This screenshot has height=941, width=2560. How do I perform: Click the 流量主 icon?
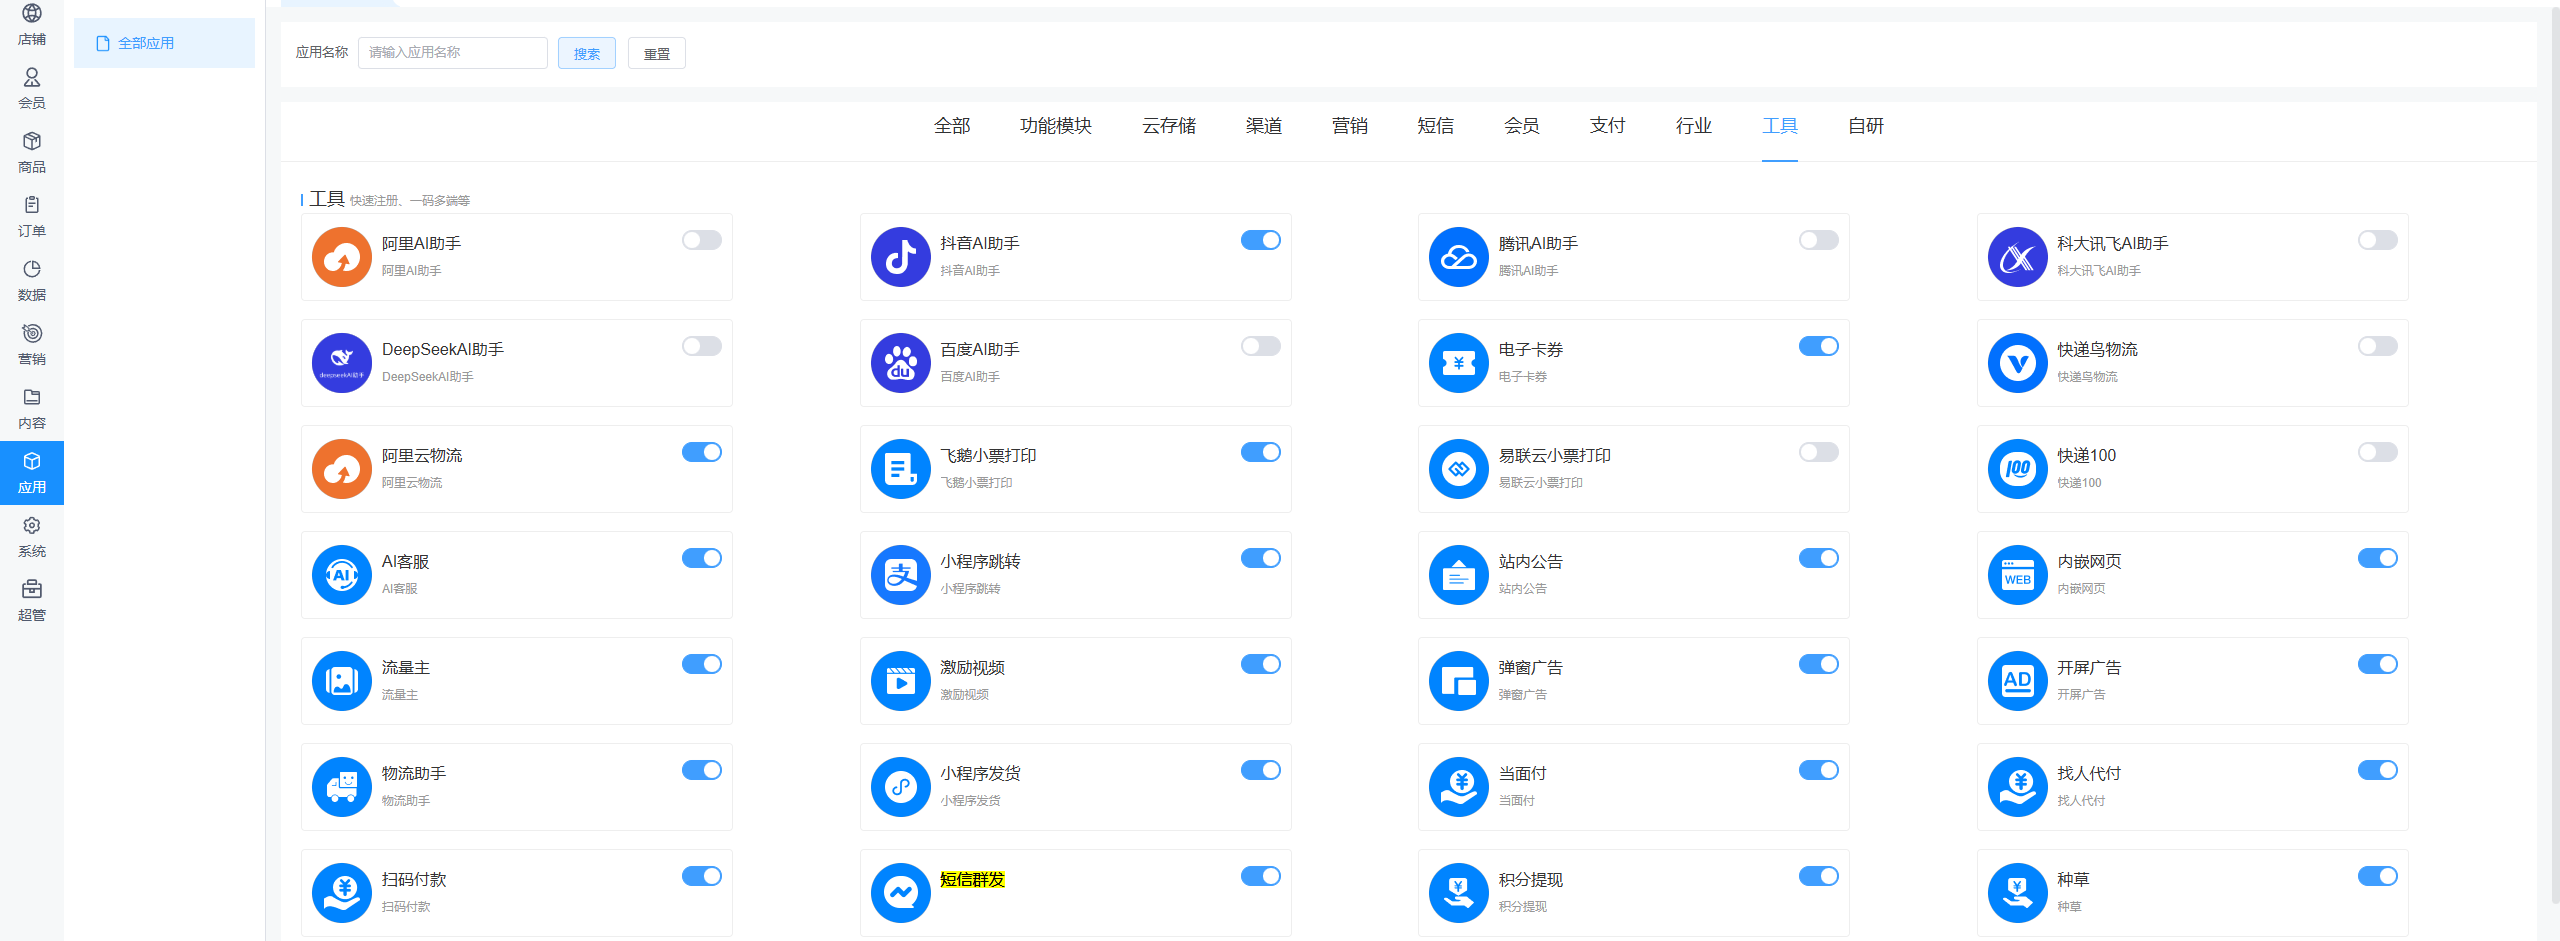[x=342, y=681]
